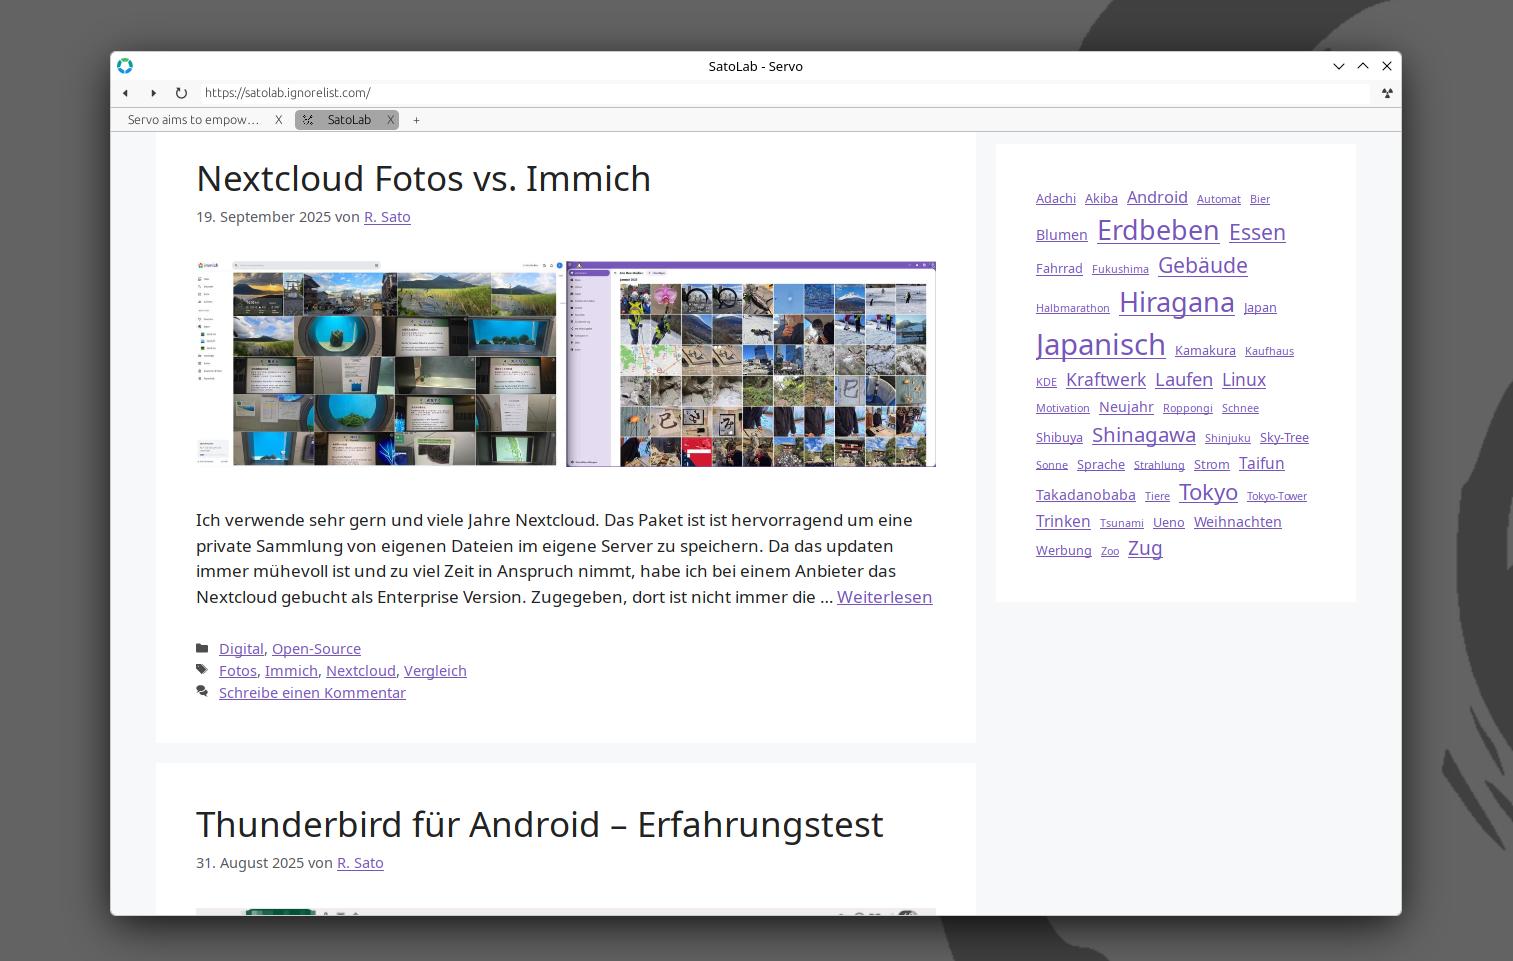Open the 'Nextcloud Fotos vs. Immich' article title
The height and width of the screenshot is (961, 1513).
point(423,179)
